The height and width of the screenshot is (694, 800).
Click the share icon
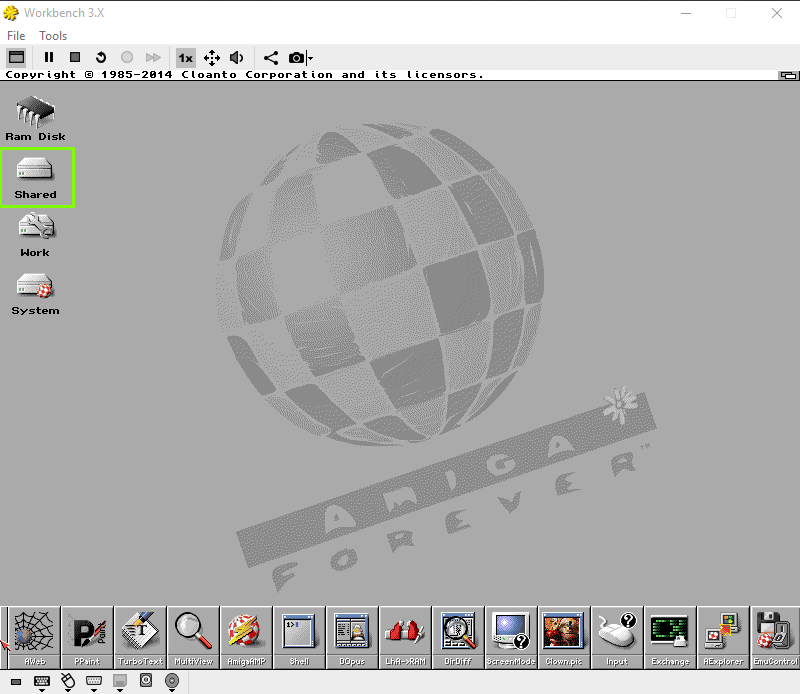pos(271,58)
